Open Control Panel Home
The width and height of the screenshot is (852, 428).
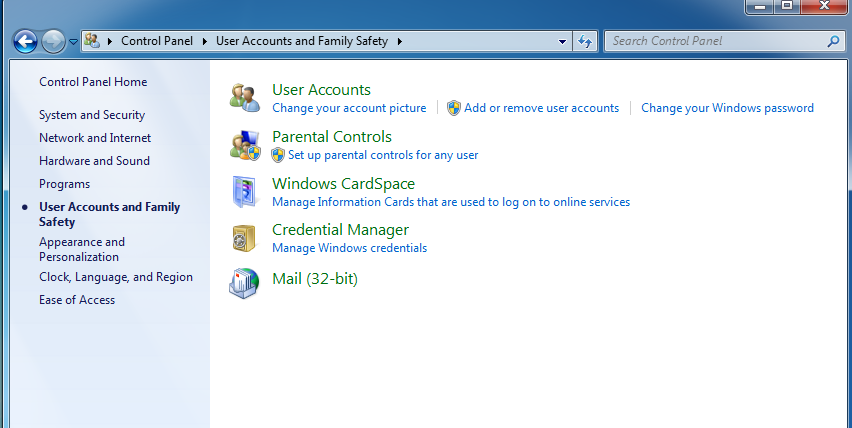tap(93, 82)
